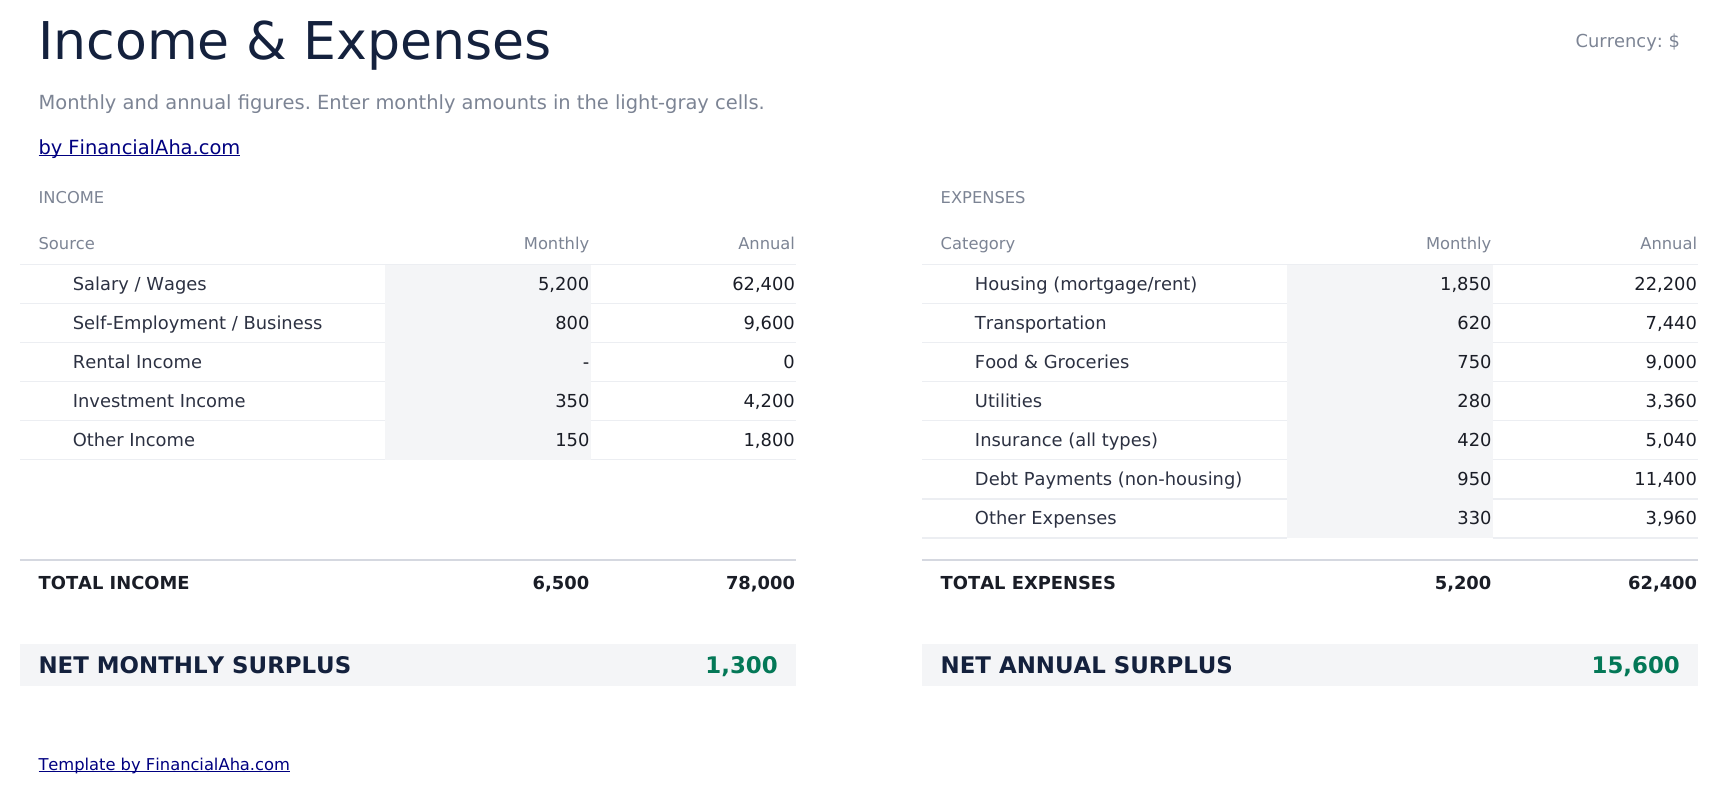Image resolution: width=1718 pixels, height=794 pixels.
Task: Click the 'Other Expenses' row label
Action: click(x=1045, y=518)
